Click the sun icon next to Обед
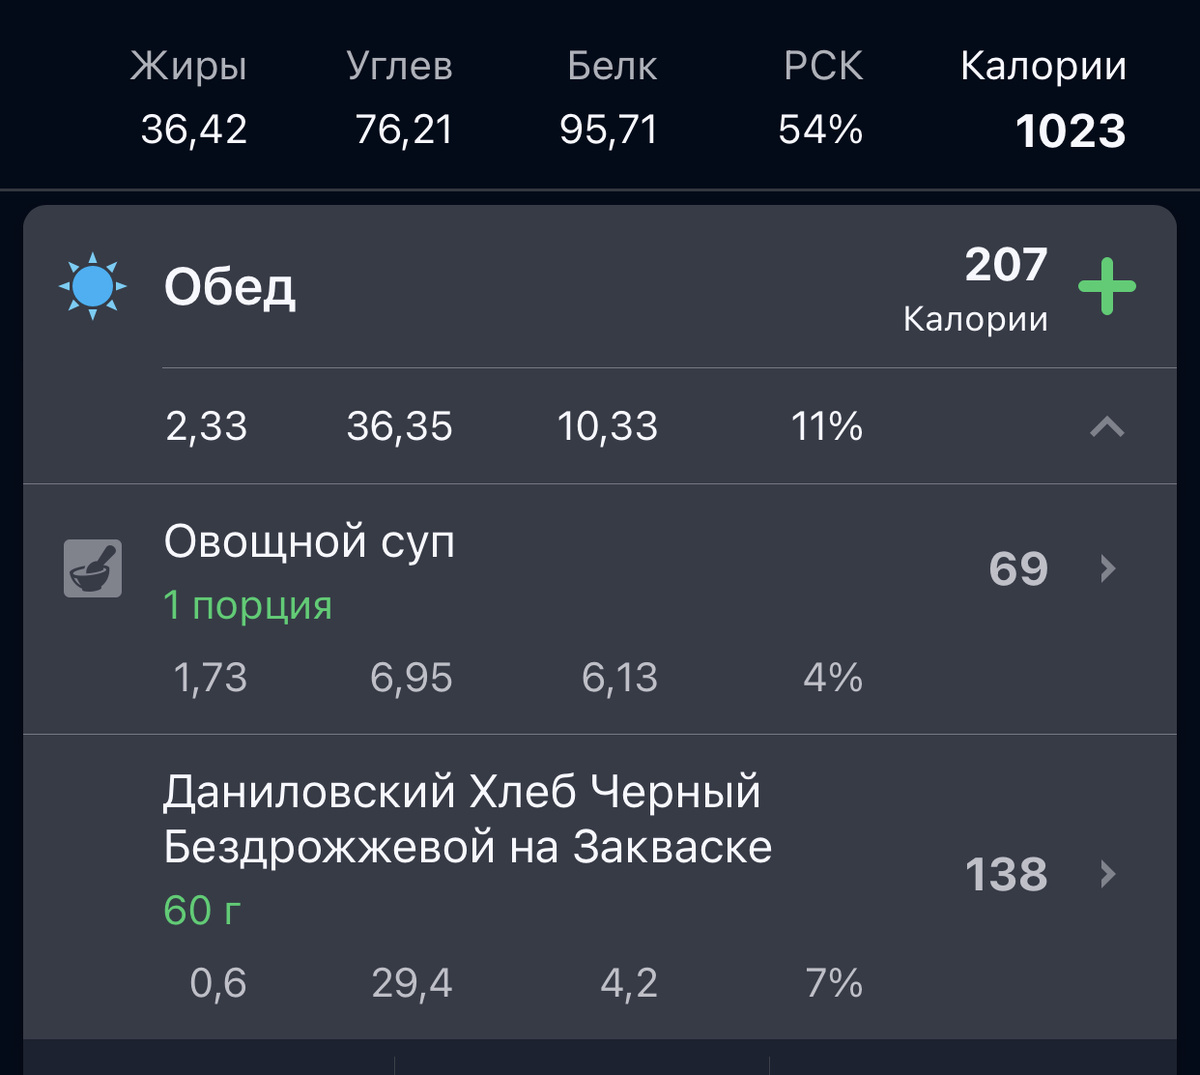Image resolution: width=1200 pixels, height=1075 pixels. (93, 285)
